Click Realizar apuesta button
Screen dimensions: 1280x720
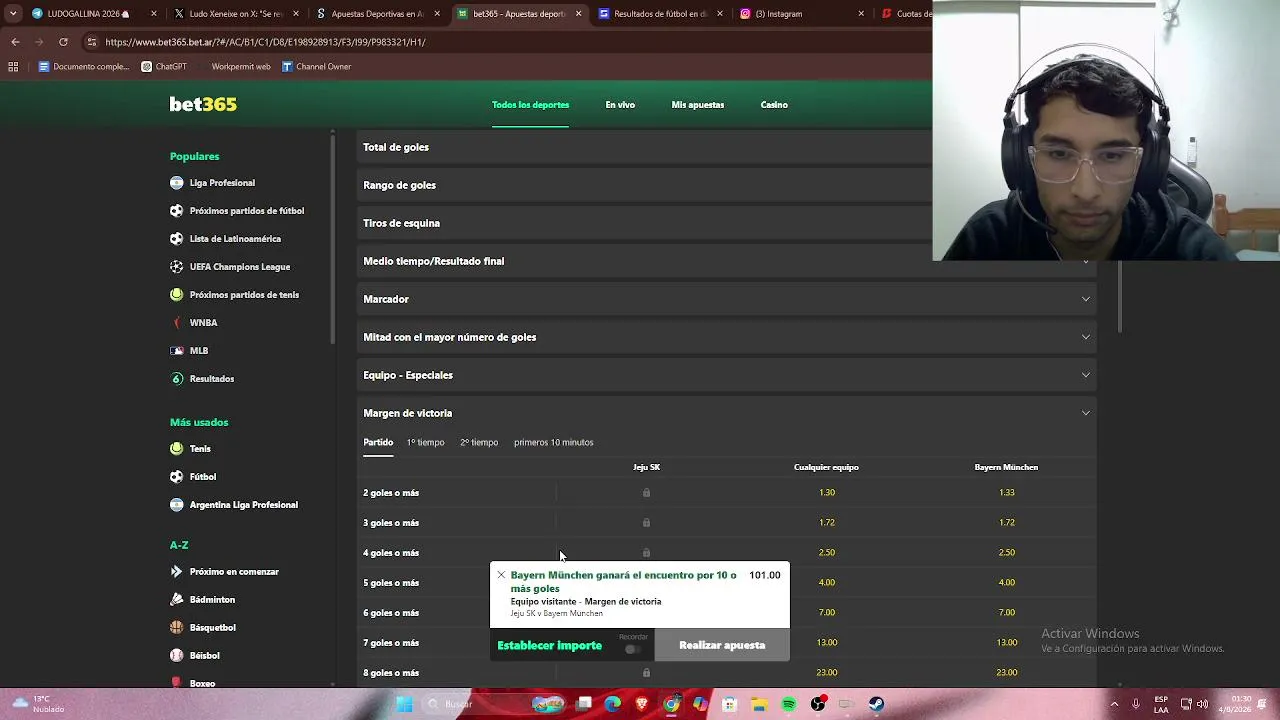point(722,645)
